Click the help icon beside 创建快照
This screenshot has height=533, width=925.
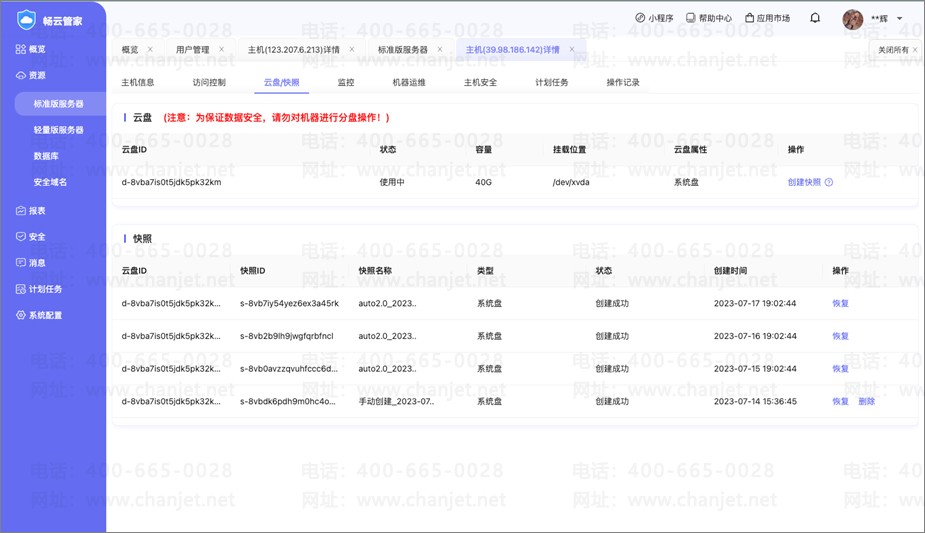[x=829, y=182]
